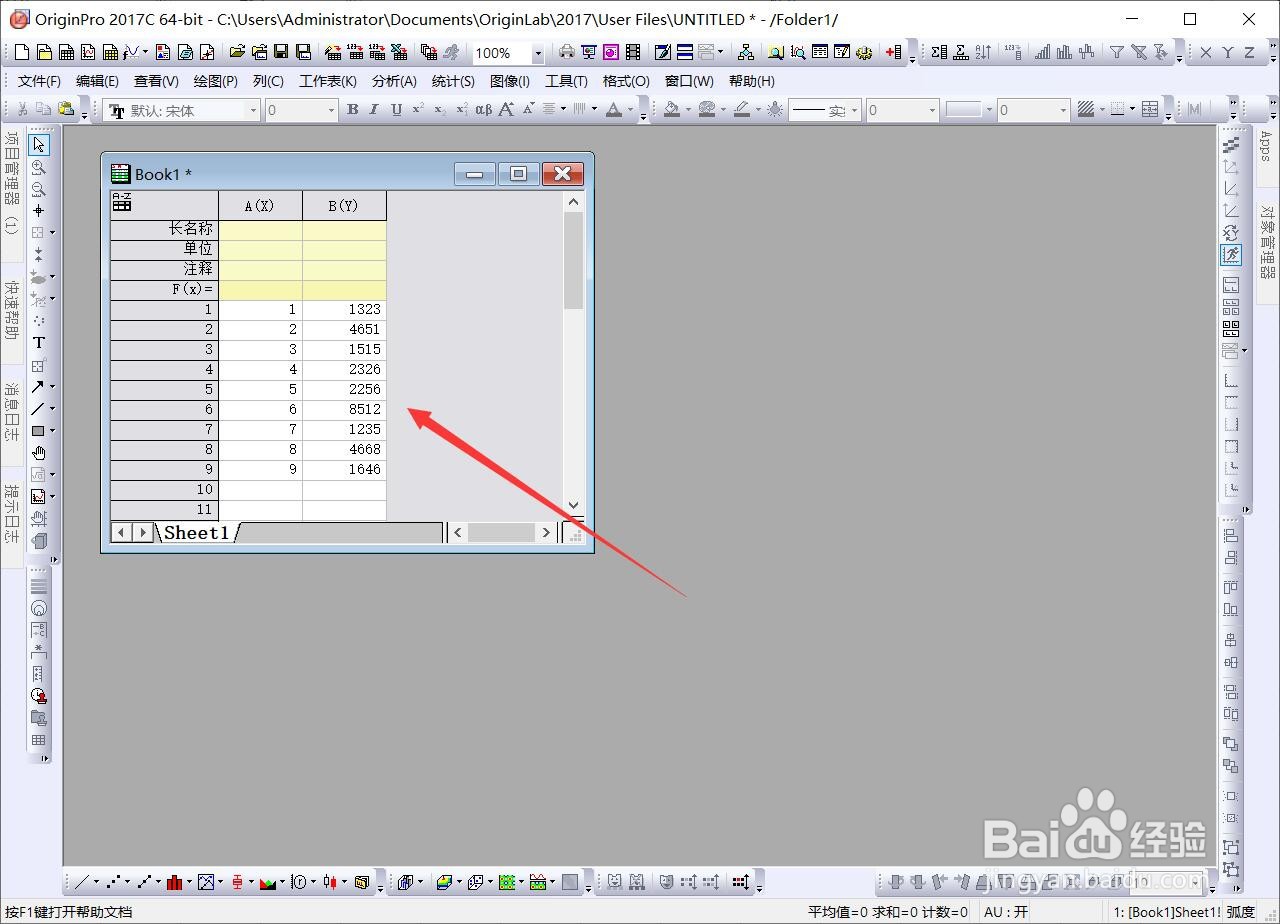Click the Line plot icon in bottom toolbar
Screen dimensions: 1280x924
[81, 882]
